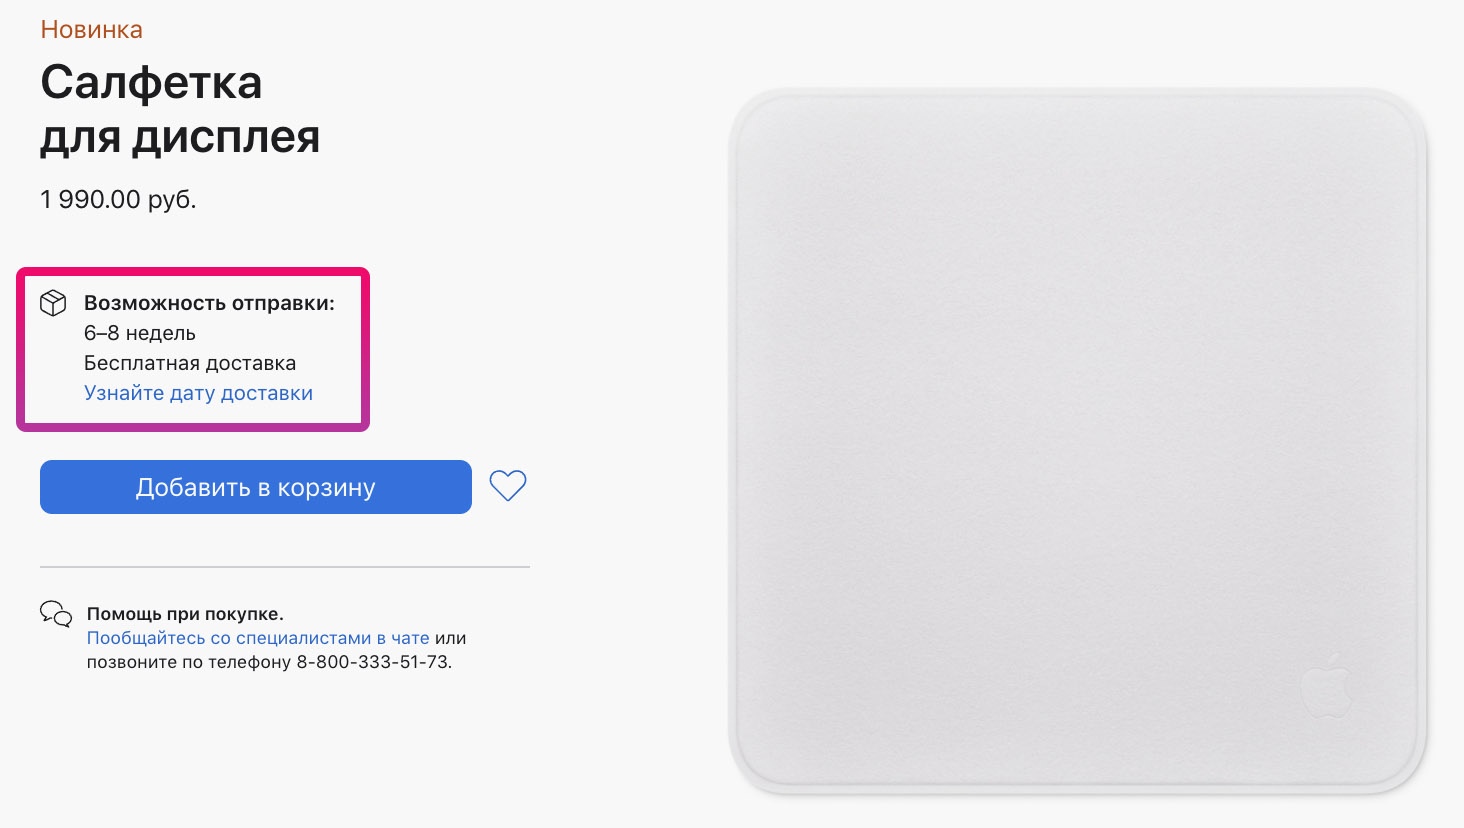The image size is (1464, 828).
Task: Click the "Добавить в корзину" button
Action: 256,487
